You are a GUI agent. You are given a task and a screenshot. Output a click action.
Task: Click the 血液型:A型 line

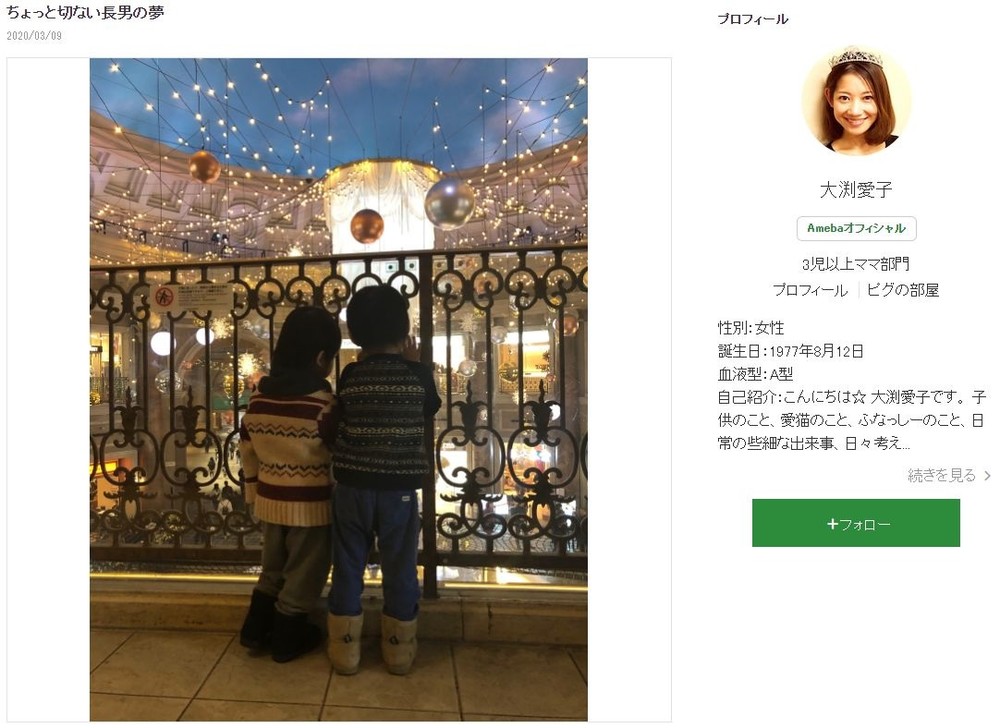[755, 374]
